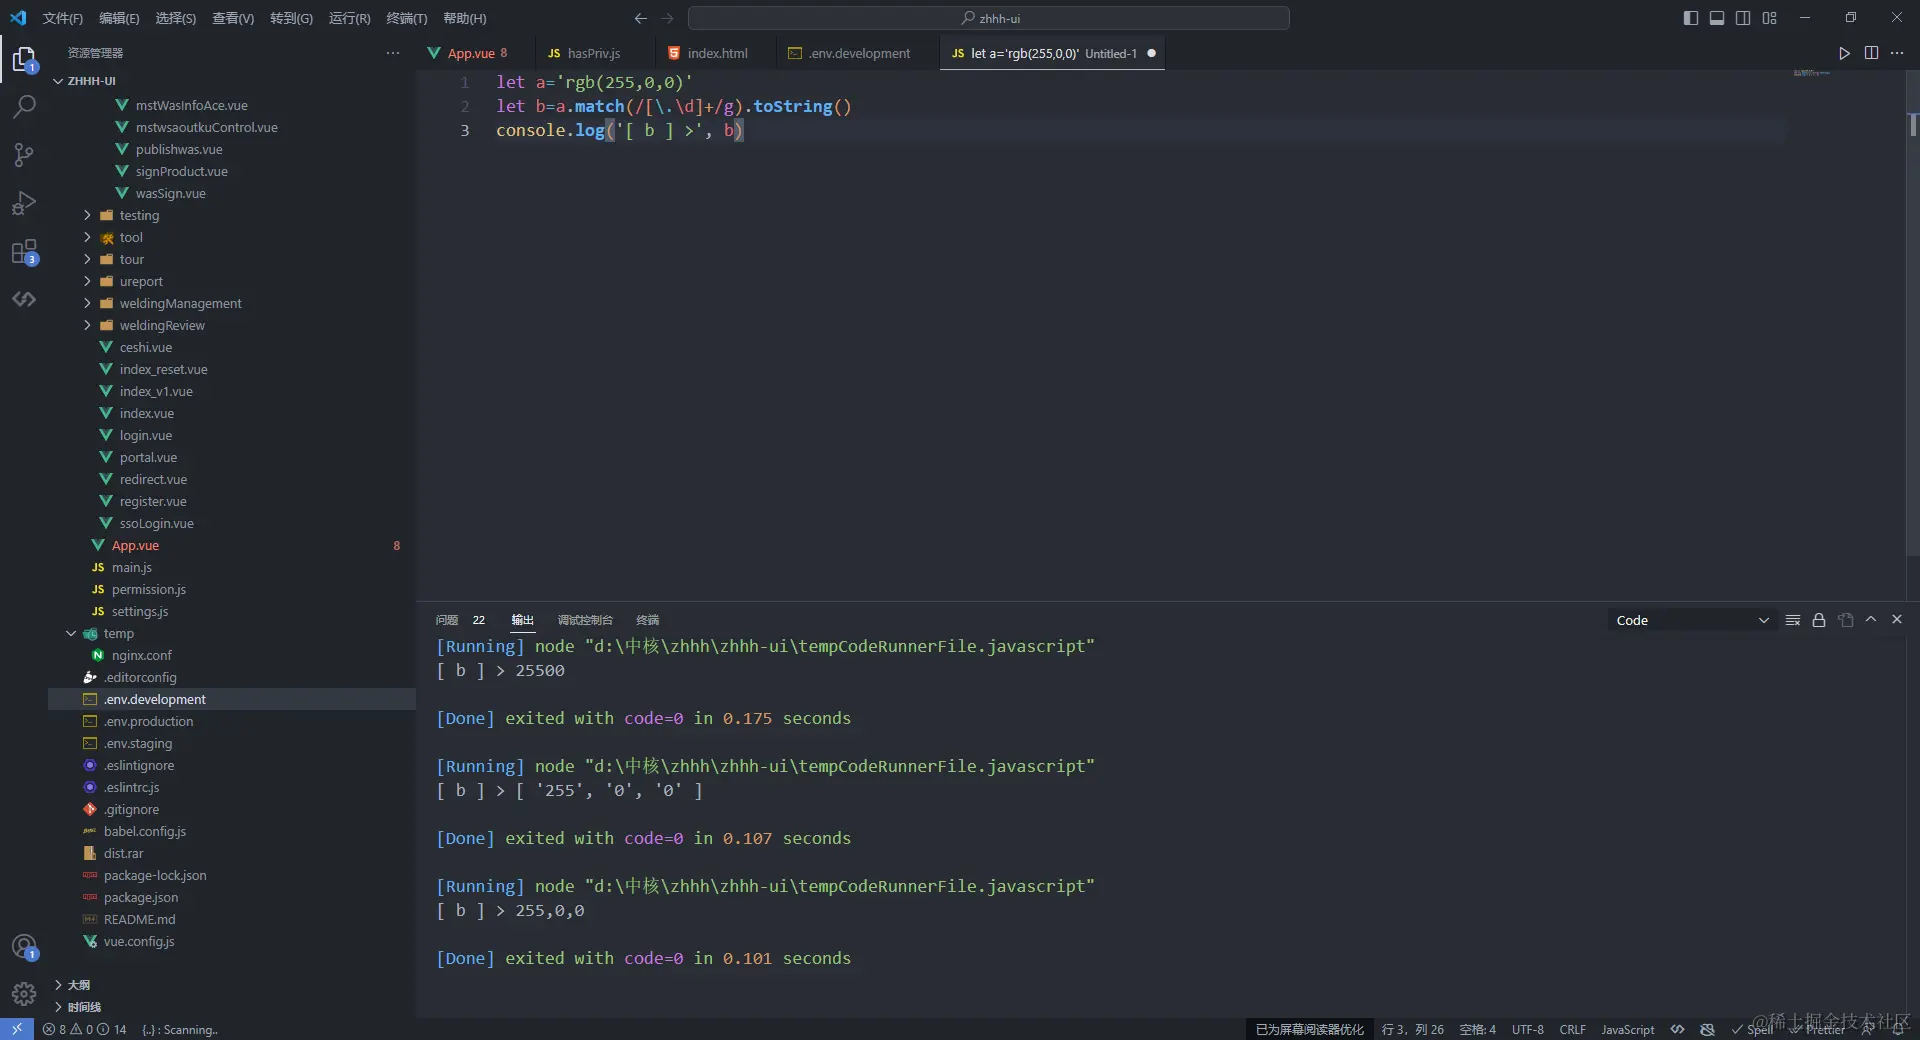The width and height of the screenshot is (1920, 1040).
Task: Open the Search view in activity bar
Action: click(24, 106)
